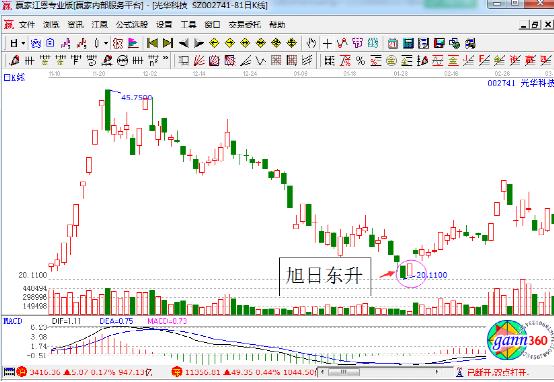Click the 光华科技 stock name link
The image size is (554, 382).
537,83
